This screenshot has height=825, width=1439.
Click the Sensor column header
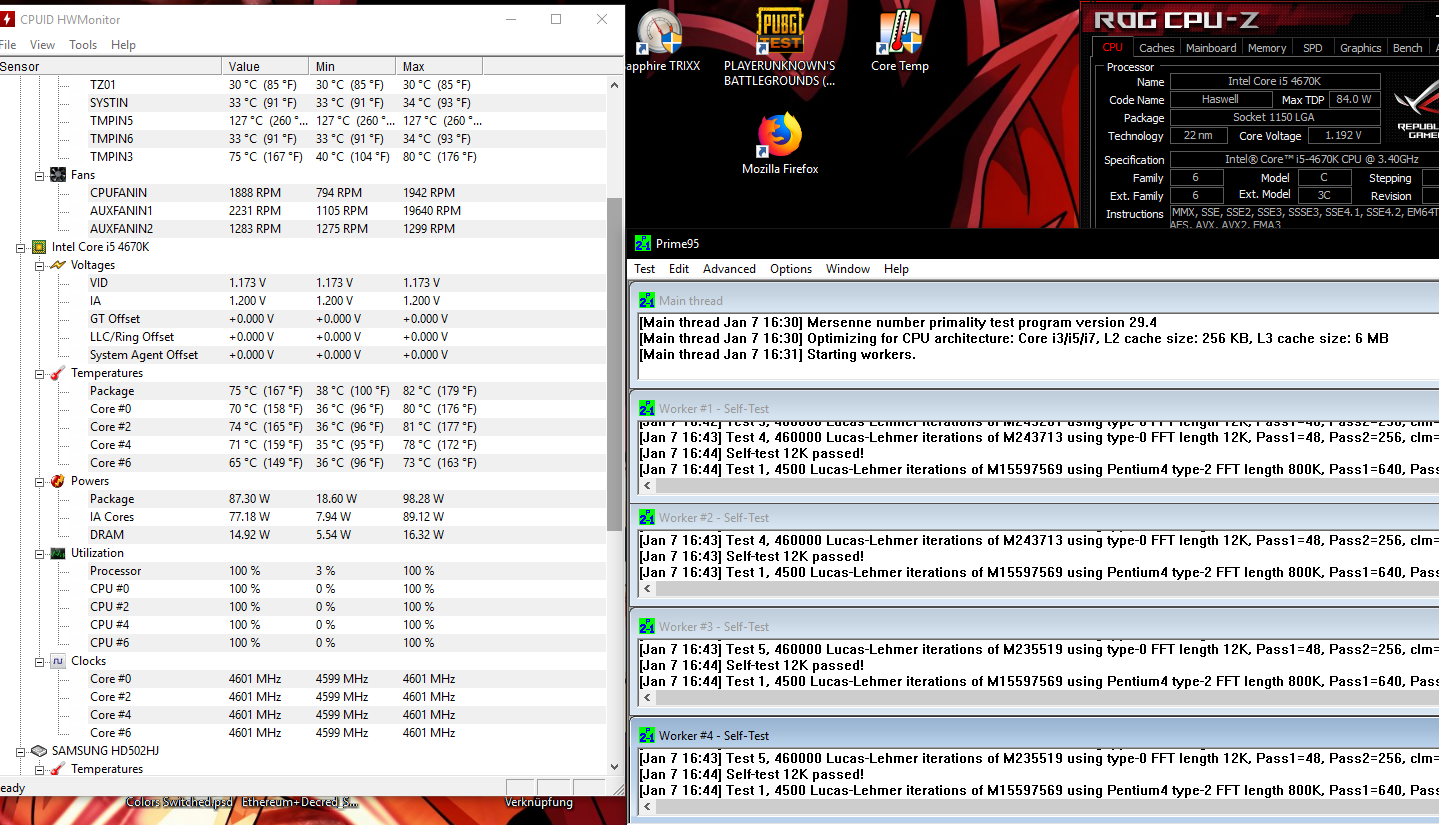tap(110, 66)
